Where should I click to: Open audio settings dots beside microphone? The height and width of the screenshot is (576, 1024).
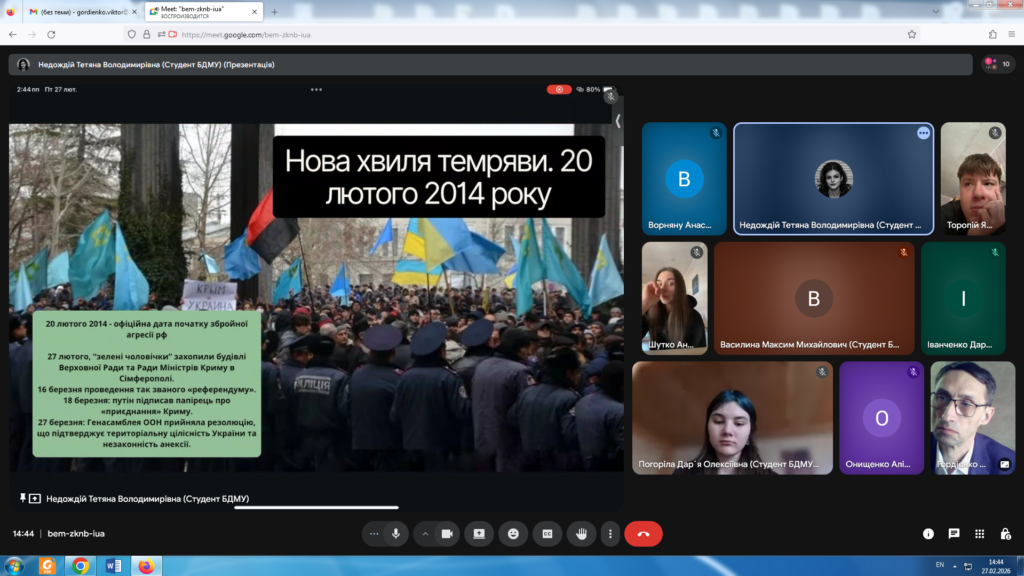click(x=374, y=534)
